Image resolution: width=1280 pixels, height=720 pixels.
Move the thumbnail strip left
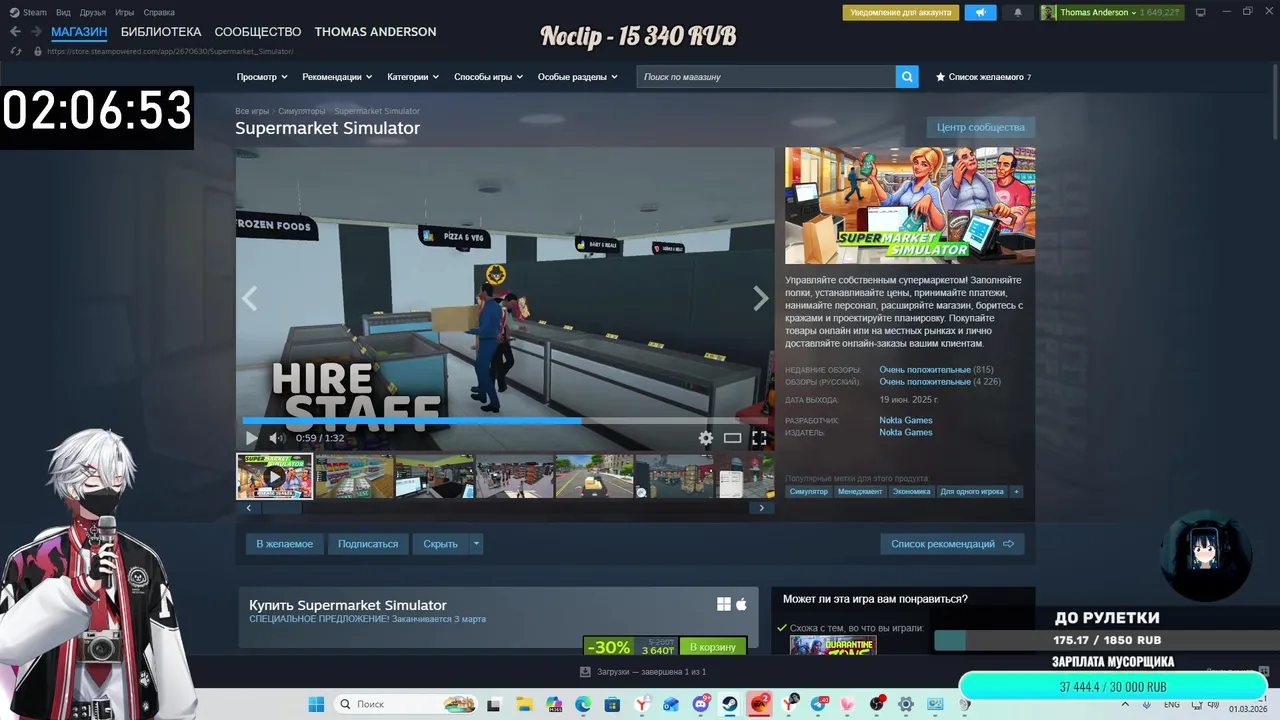pos(249,508)
